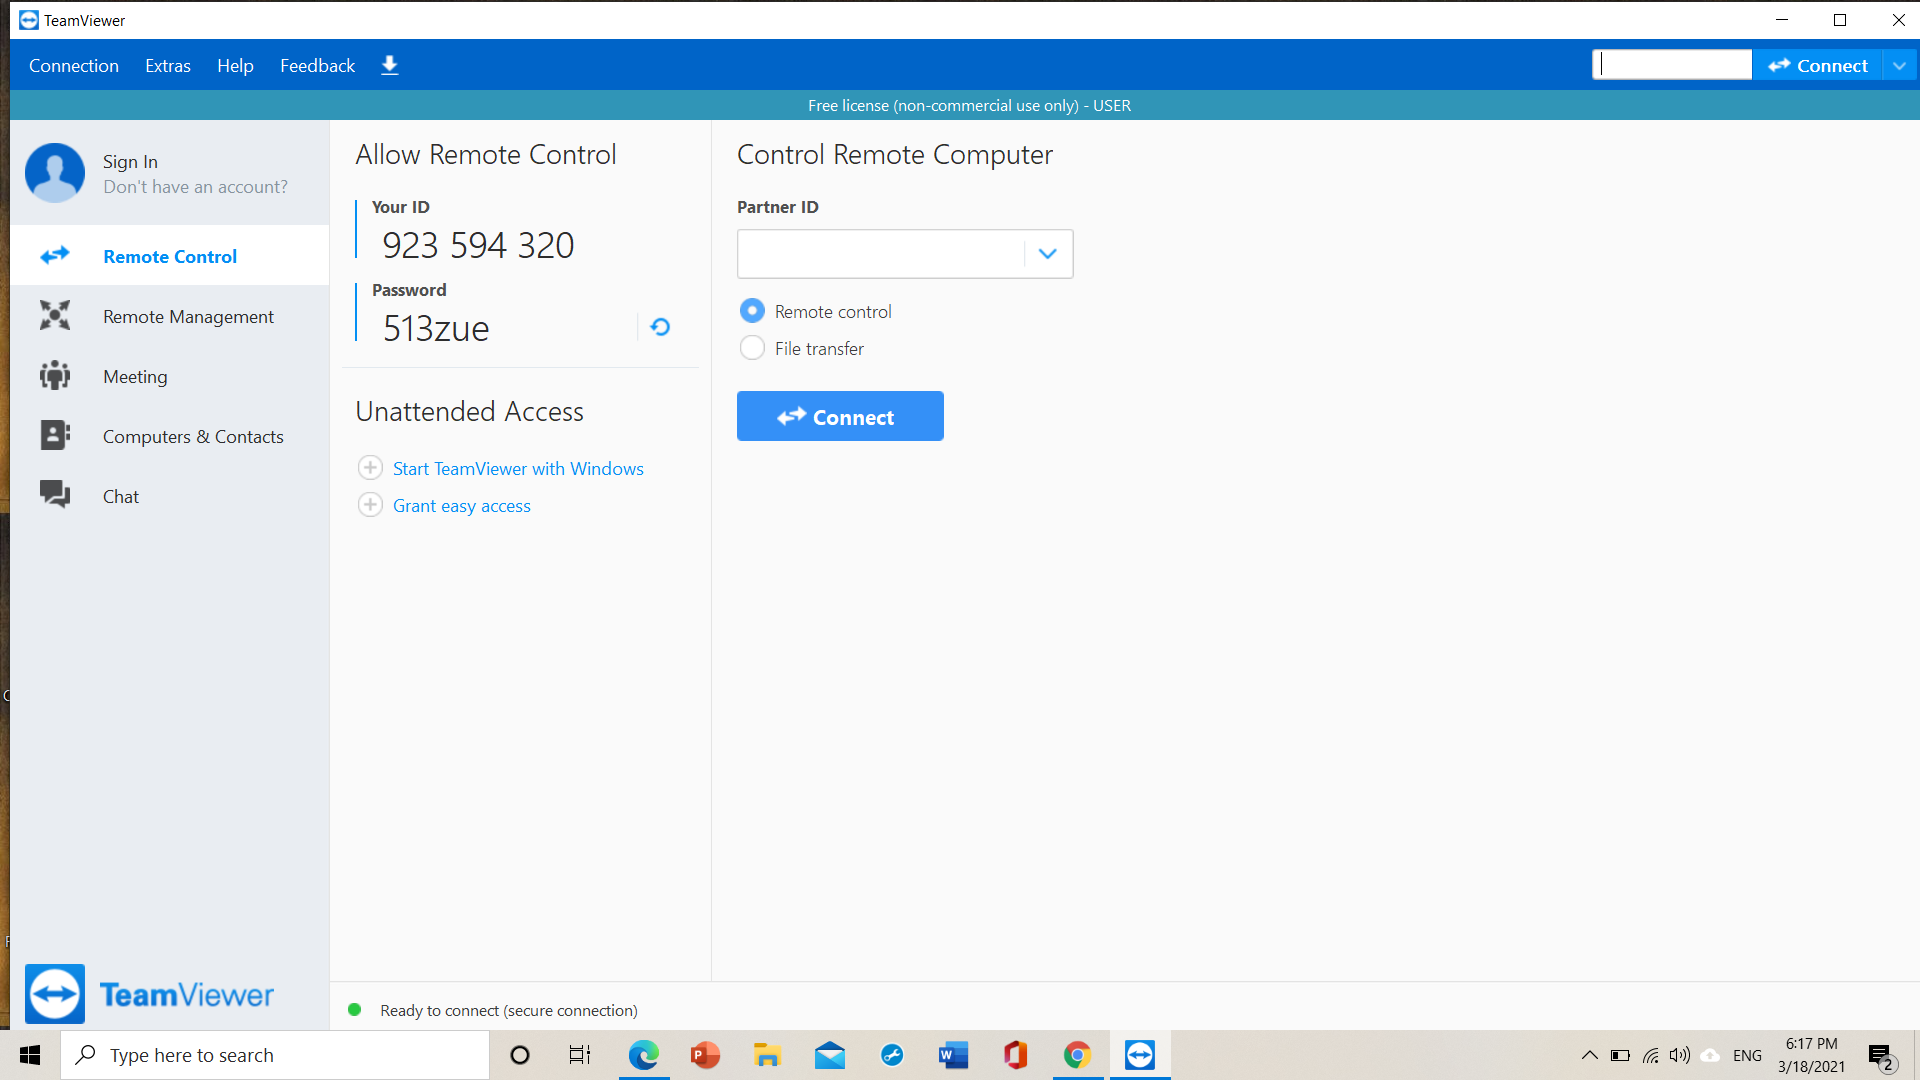
Task: Click the Computers & Contacts address book icon
Action: pyautogui.click(x=55, y=435)
